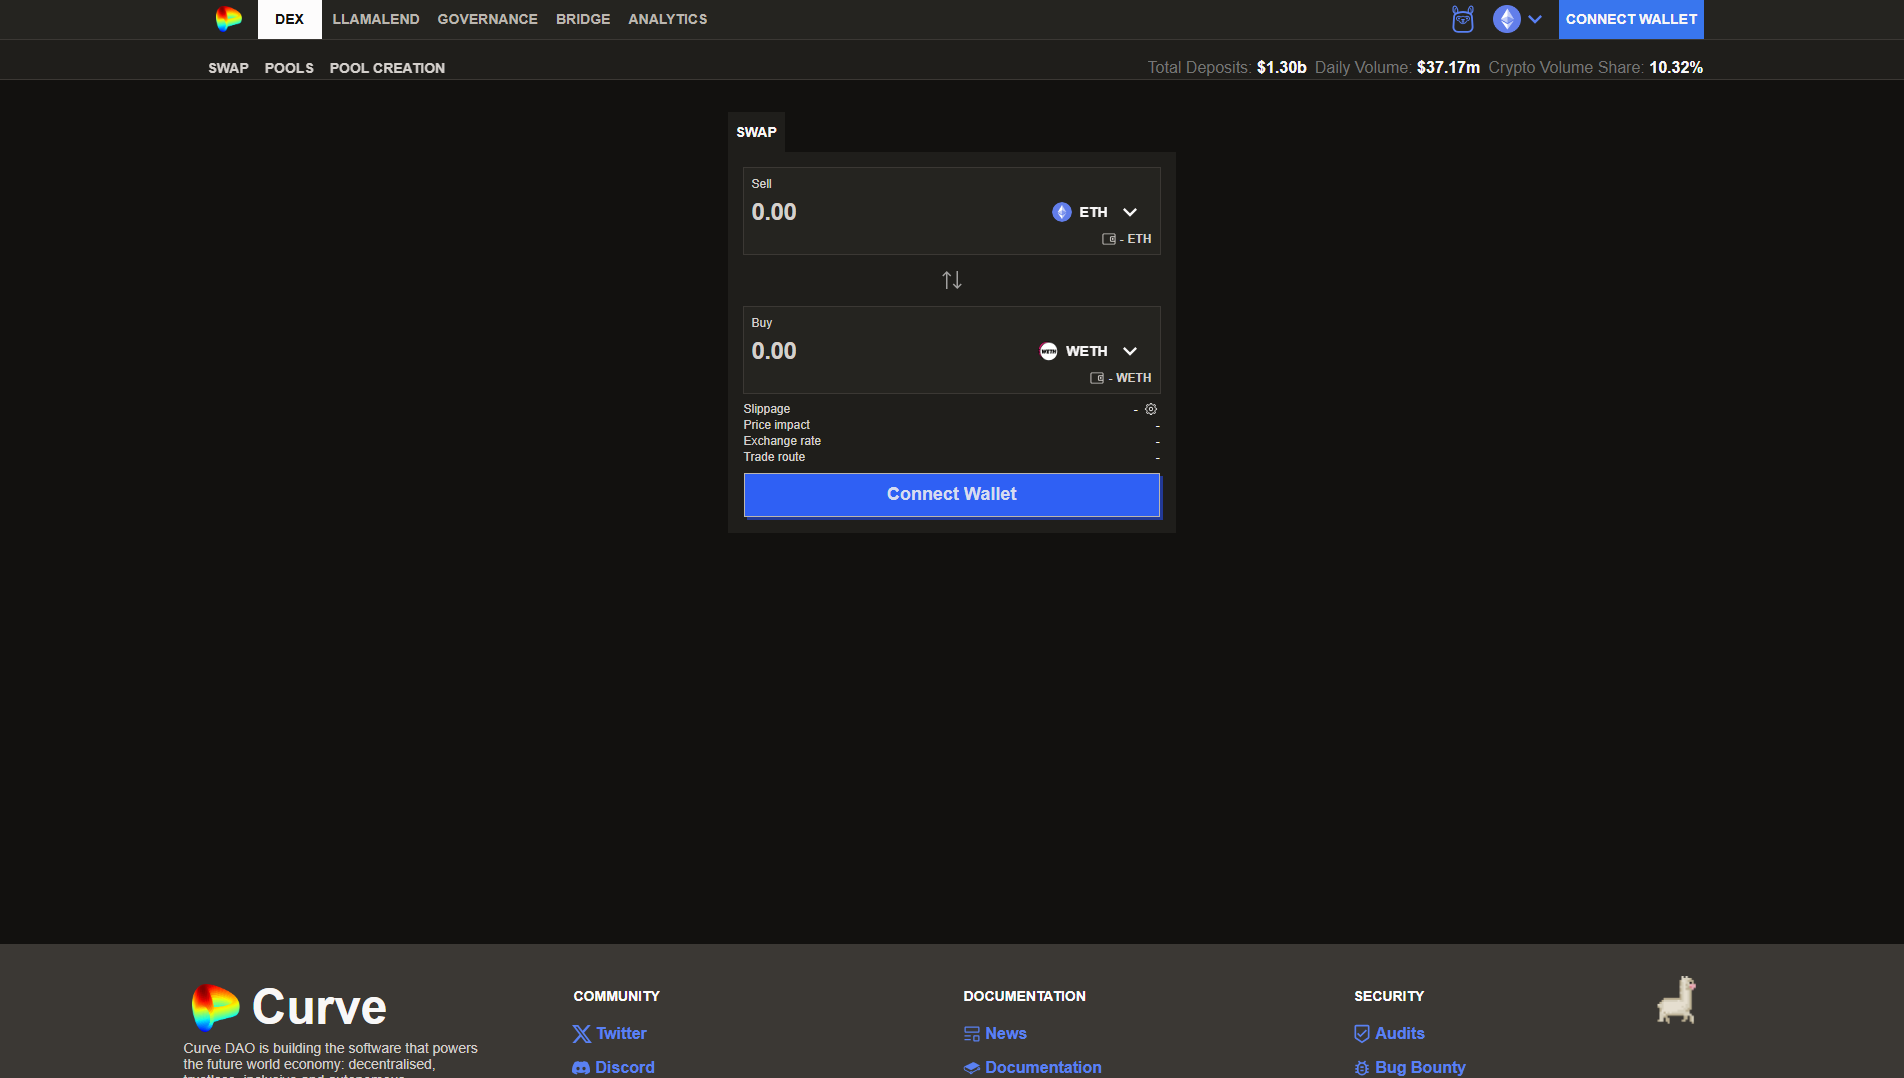Expand the network dropdown chevron
This screenshot has width=1904, height=1078.
(x=1535, y=19)
